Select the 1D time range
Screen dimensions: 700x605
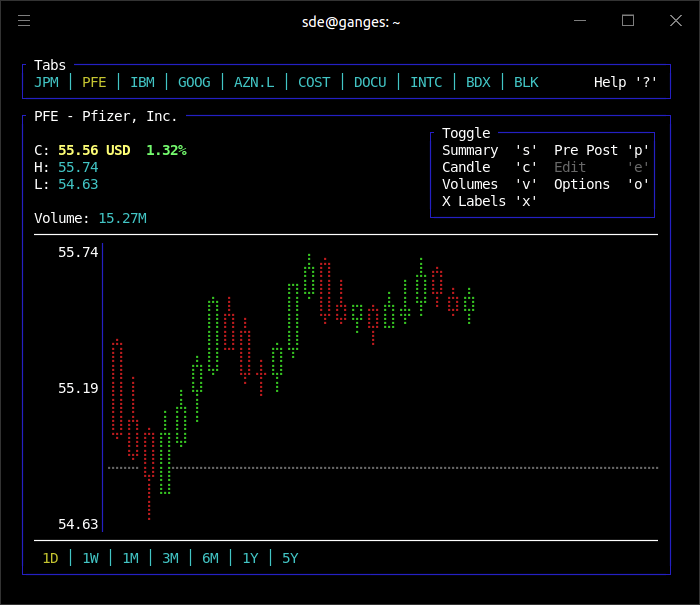(50, 559)
